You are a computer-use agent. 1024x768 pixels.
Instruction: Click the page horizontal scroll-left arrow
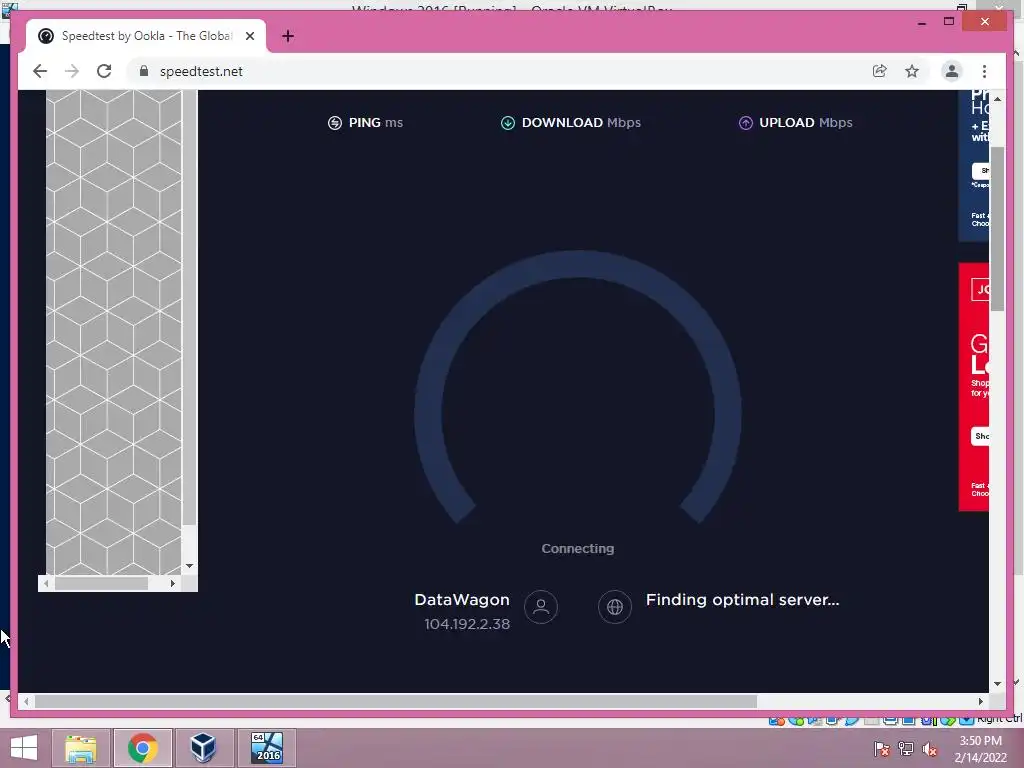pyautogui.click(x=26, y=701)
